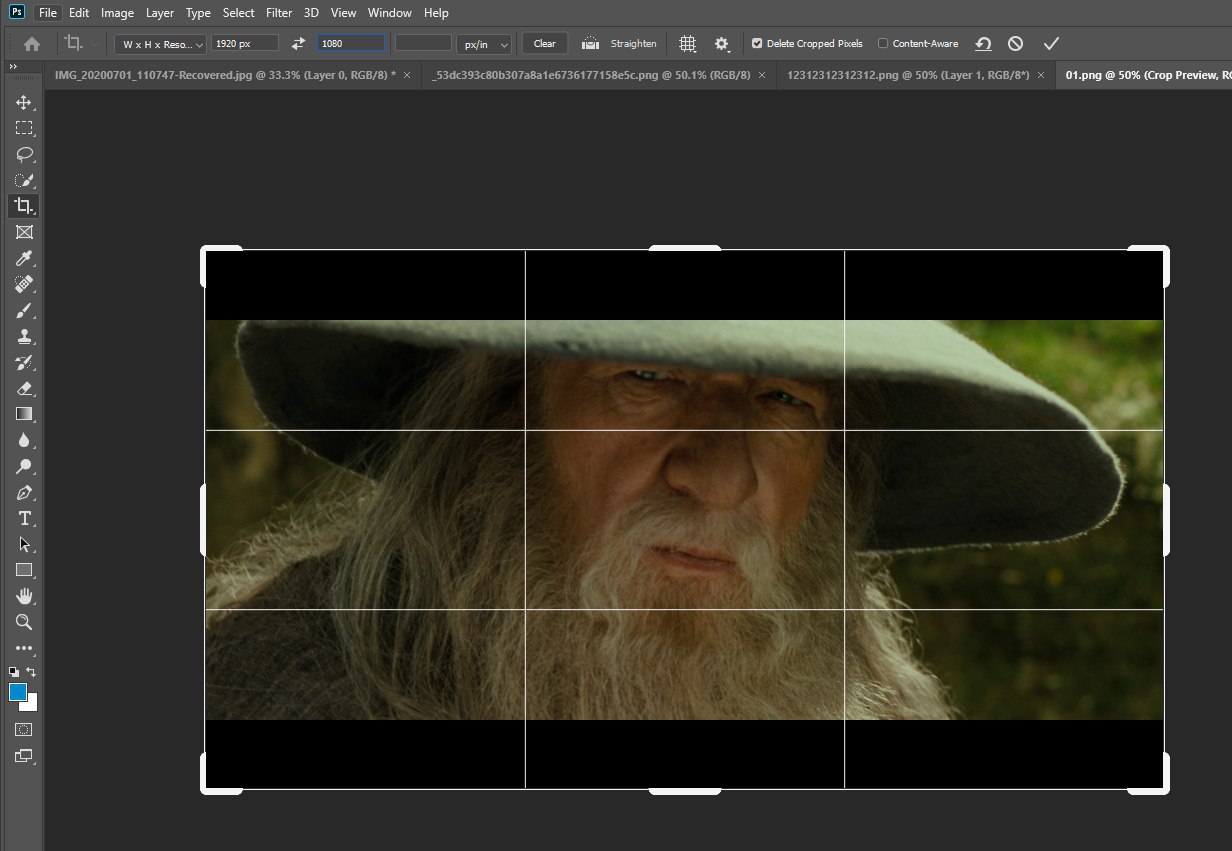The image size is (1232, 851).
Task: Click the empty resolution input field
Action: (424, 44)
